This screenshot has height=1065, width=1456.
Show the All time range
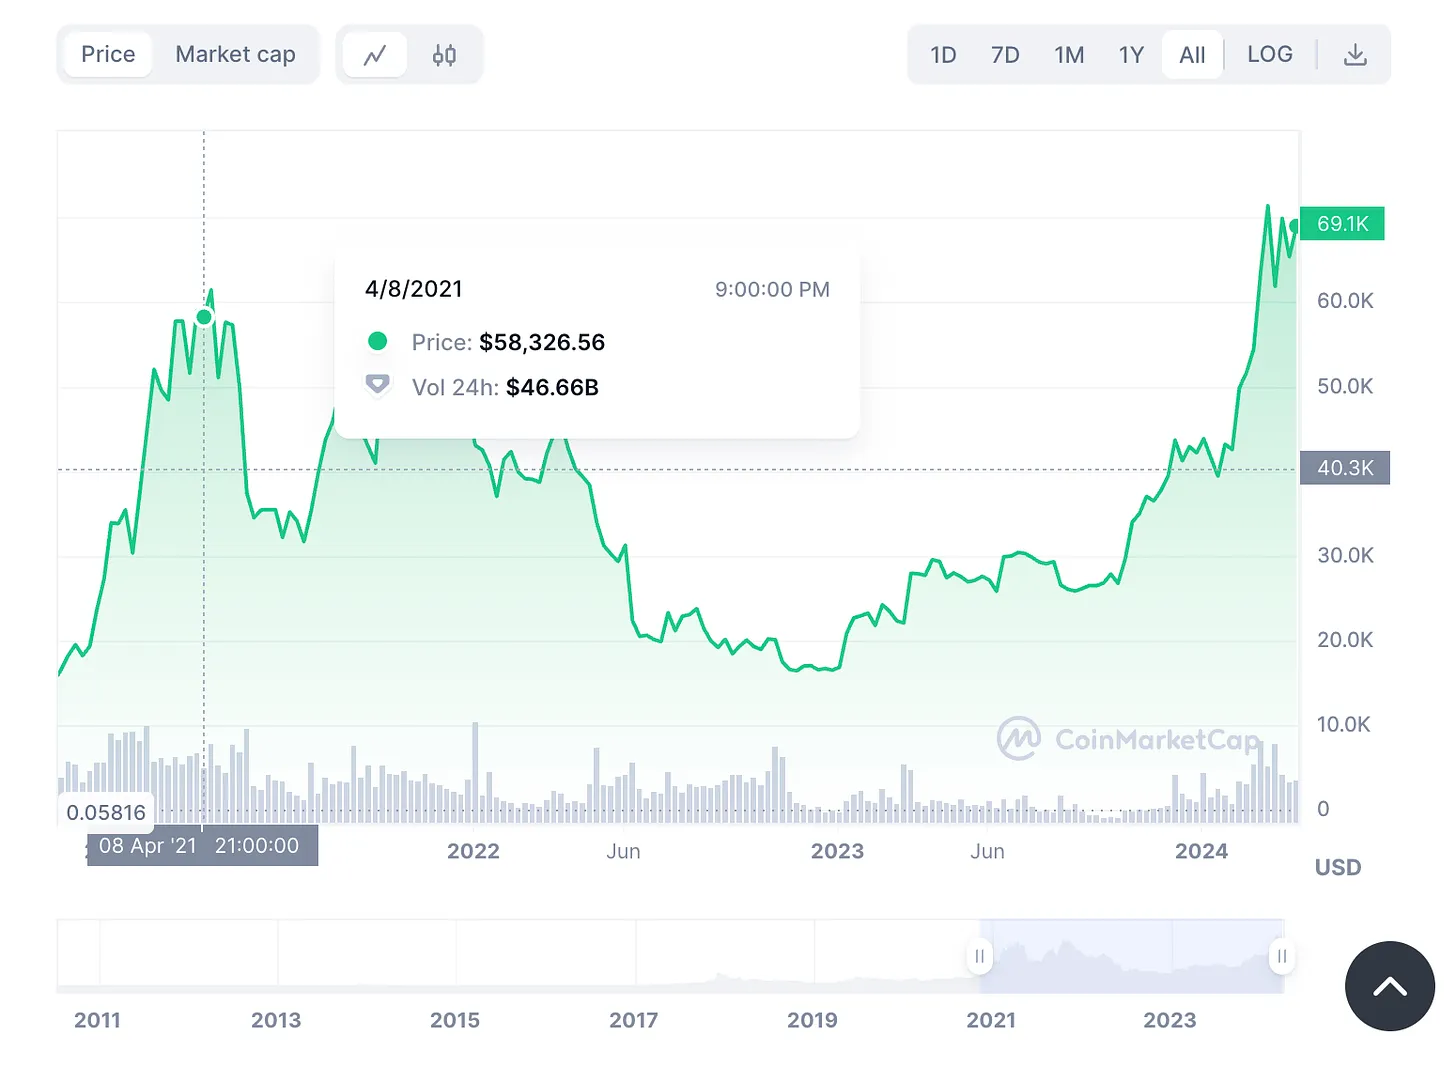click(x=1192, y=55)
